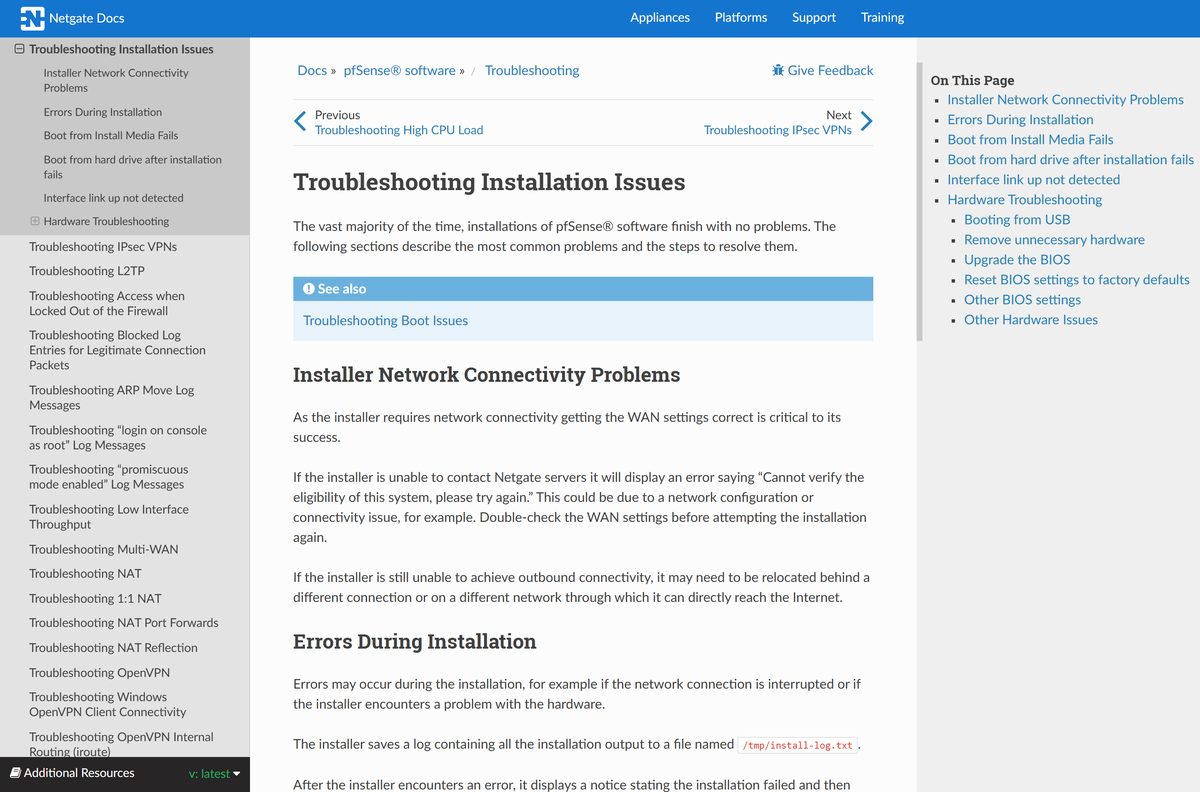Open Troubleshooting Windows OpenVPN Client Connectivity
1200x792 pixels.
tap(107, 704)
